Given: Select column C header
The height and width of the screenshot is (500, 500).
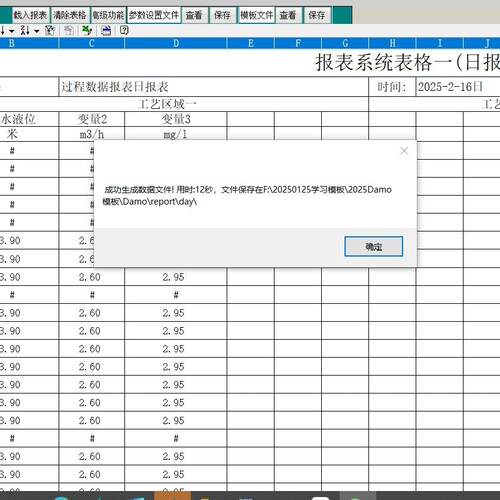Looking at the screenshot, I should point(92,43).
